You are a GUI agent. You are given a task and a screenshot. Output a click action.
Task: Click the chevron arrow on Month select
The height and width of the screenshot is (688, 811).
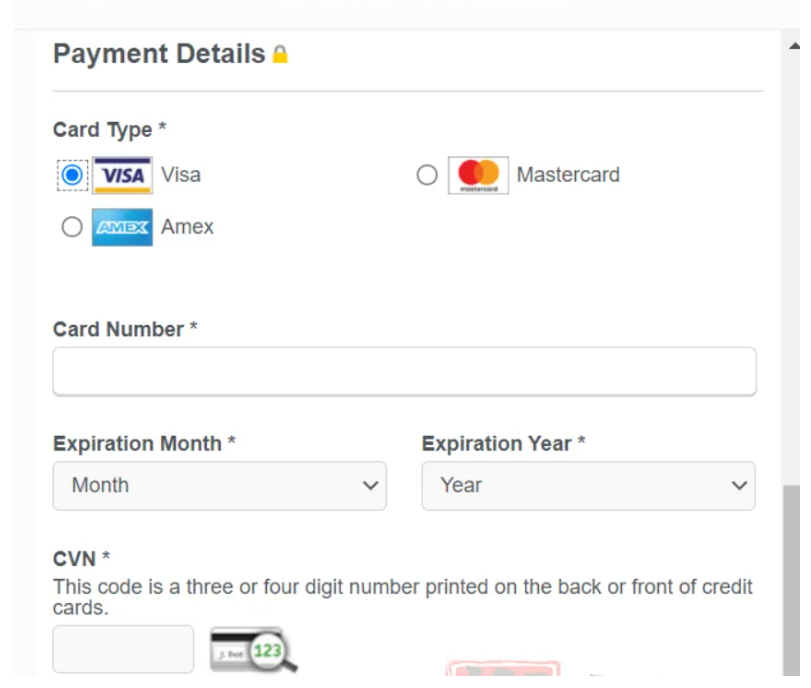tap(370, 486)
